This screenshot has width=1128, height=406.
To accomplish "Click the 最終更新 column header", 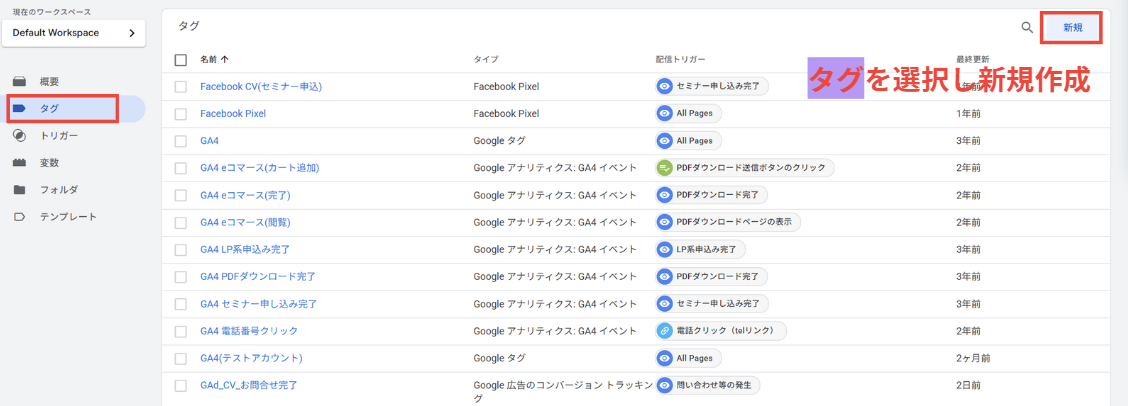I will click(x=972, y=60).
